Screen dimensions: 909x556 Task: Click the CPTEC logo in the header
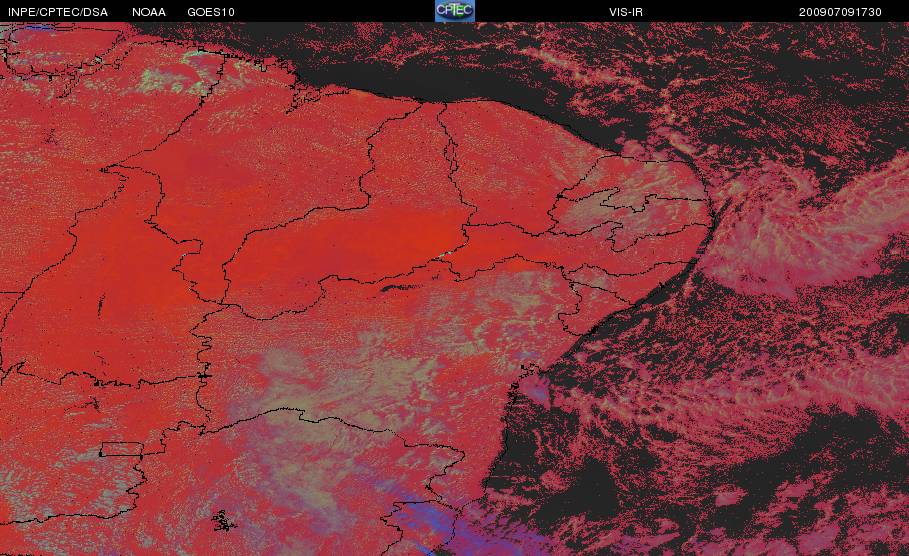click(x=454, y=11)
